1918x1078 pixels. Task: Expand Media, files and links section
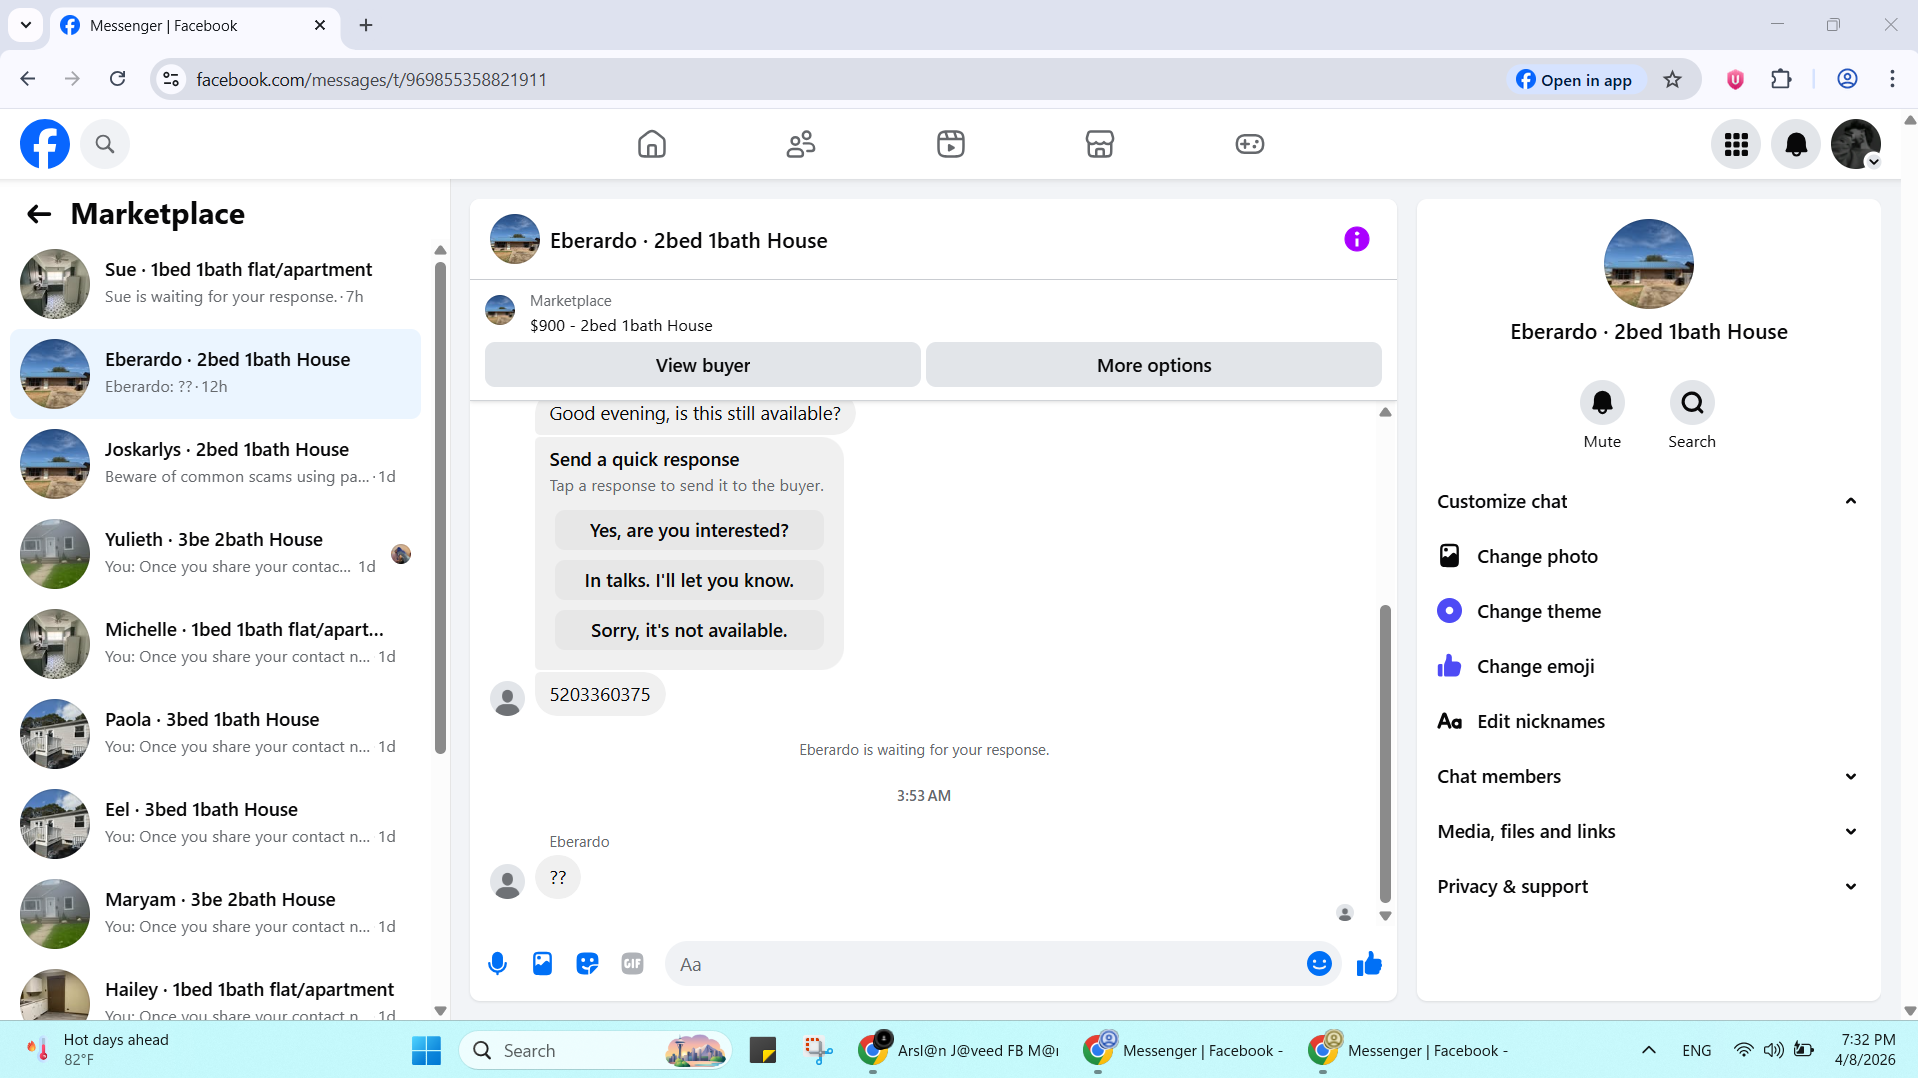click(x=1648, y=832)
